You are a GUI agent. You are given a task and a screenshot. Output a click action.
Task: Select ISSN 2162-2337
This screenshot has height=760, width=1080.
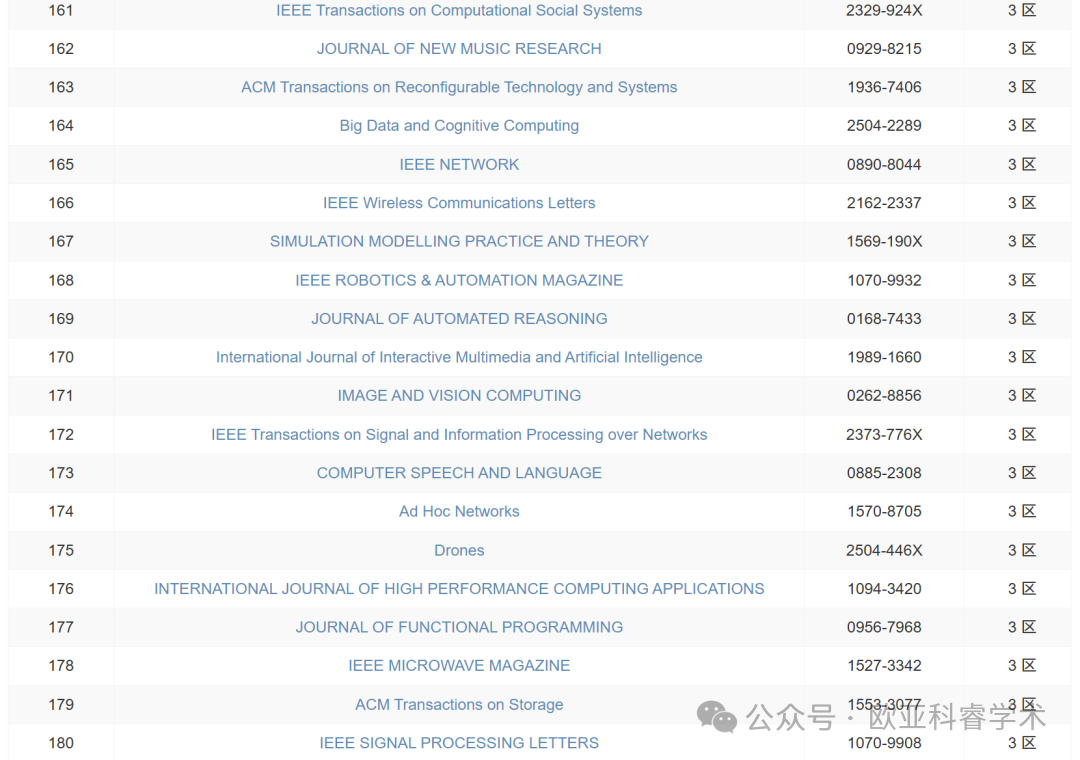[x=884, y=203]
